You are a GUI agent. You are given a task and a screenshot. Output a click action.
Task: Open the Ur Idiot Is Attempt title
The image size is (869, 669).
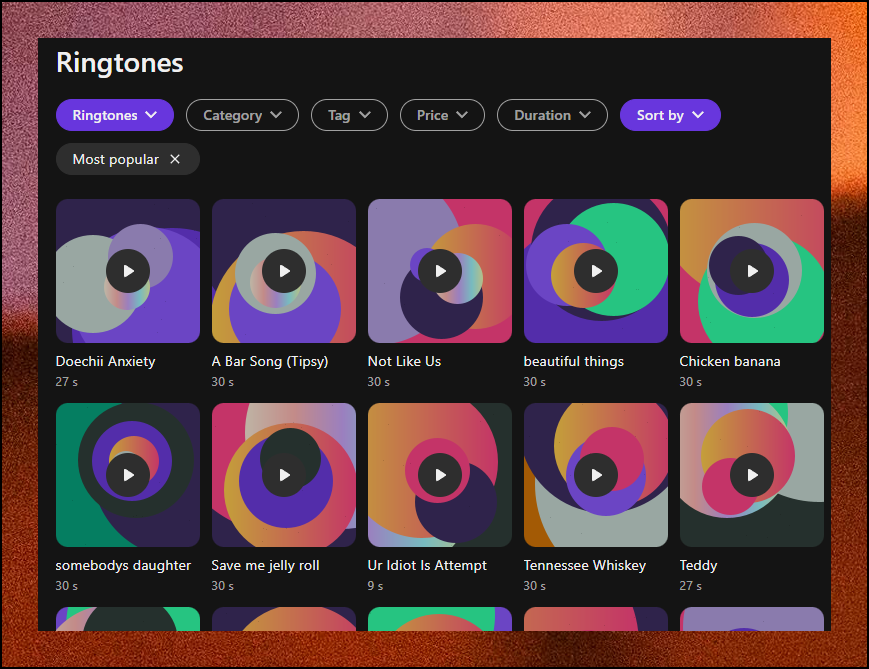[x=427, y=565]
